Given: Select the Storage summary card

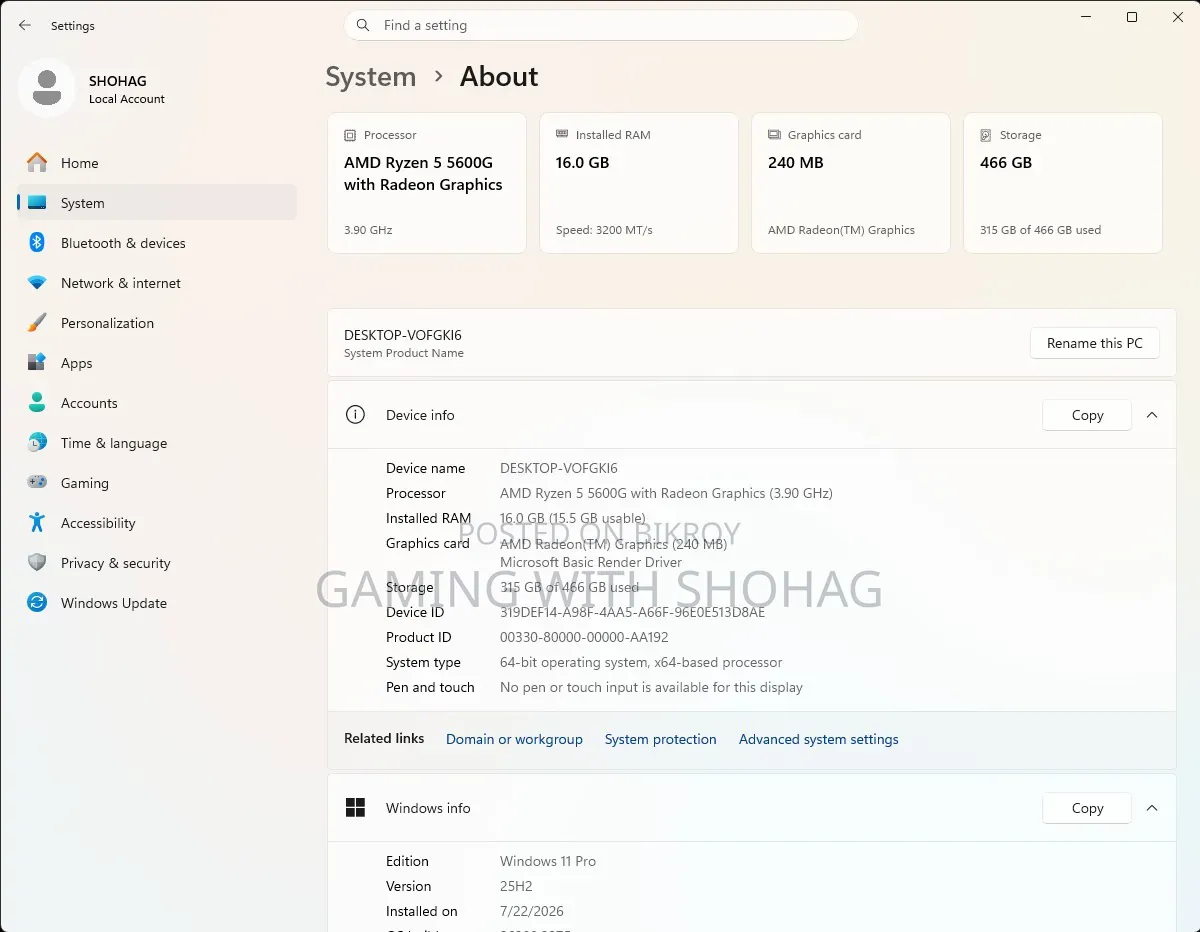Looking at the screenshot, I should tap(1063, 183).
